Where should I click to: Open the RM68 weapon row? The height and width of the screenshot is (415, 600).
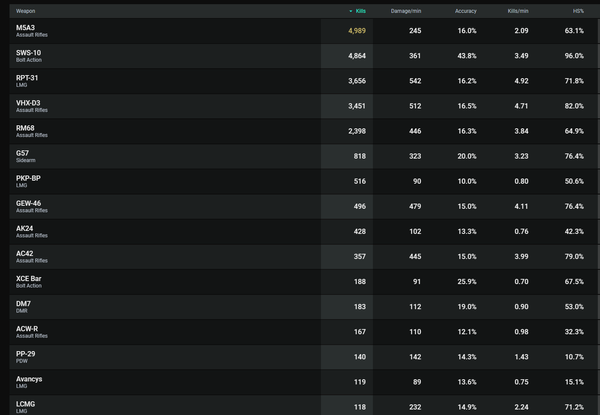[304, 131]
